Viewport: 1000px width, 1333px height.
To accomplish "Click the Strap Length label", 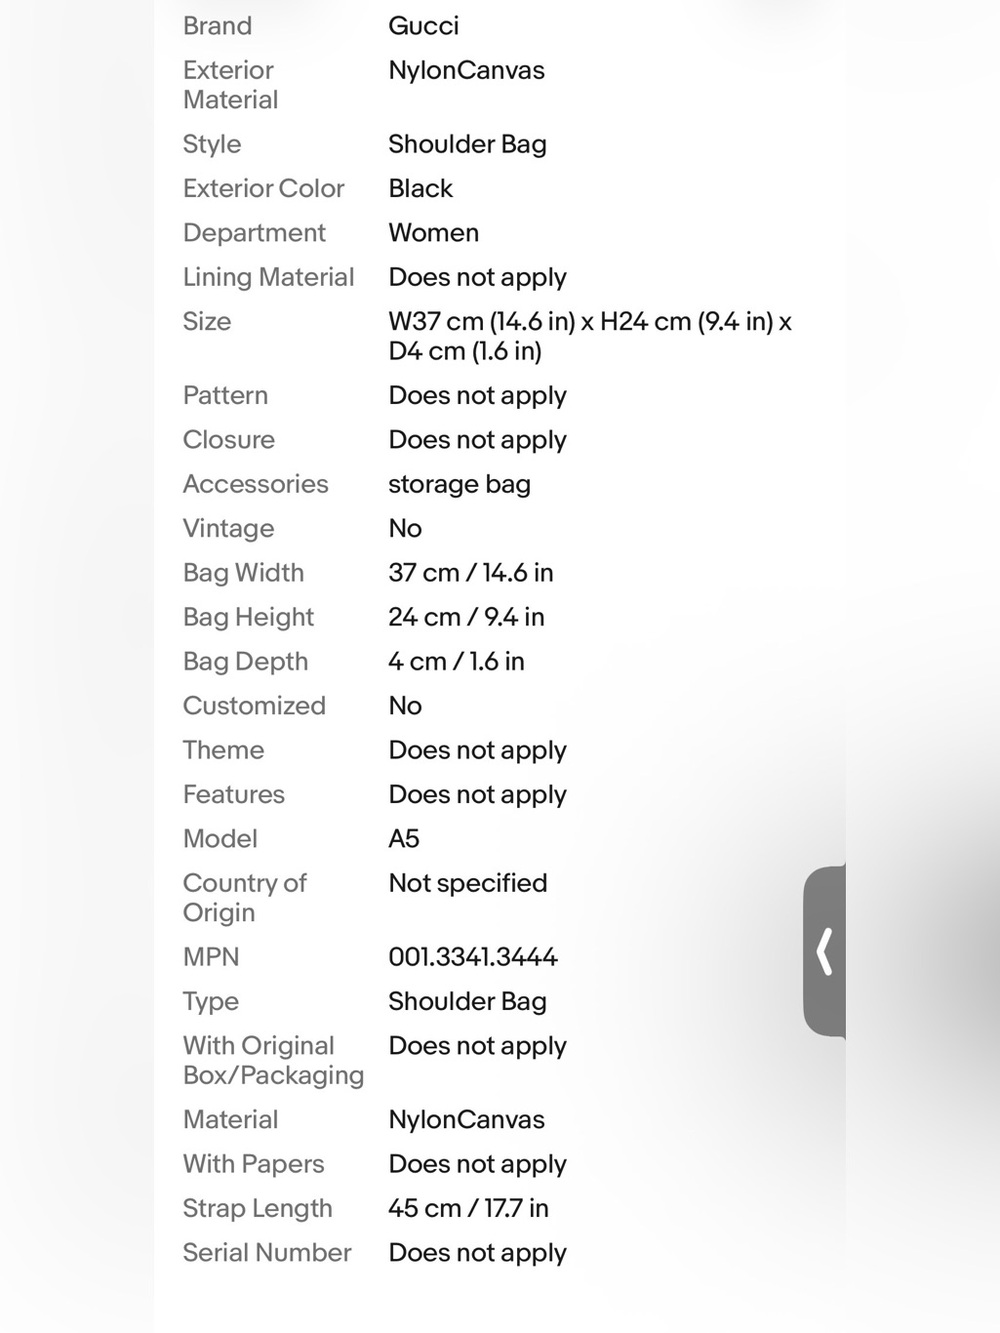I will point(257,1208).
